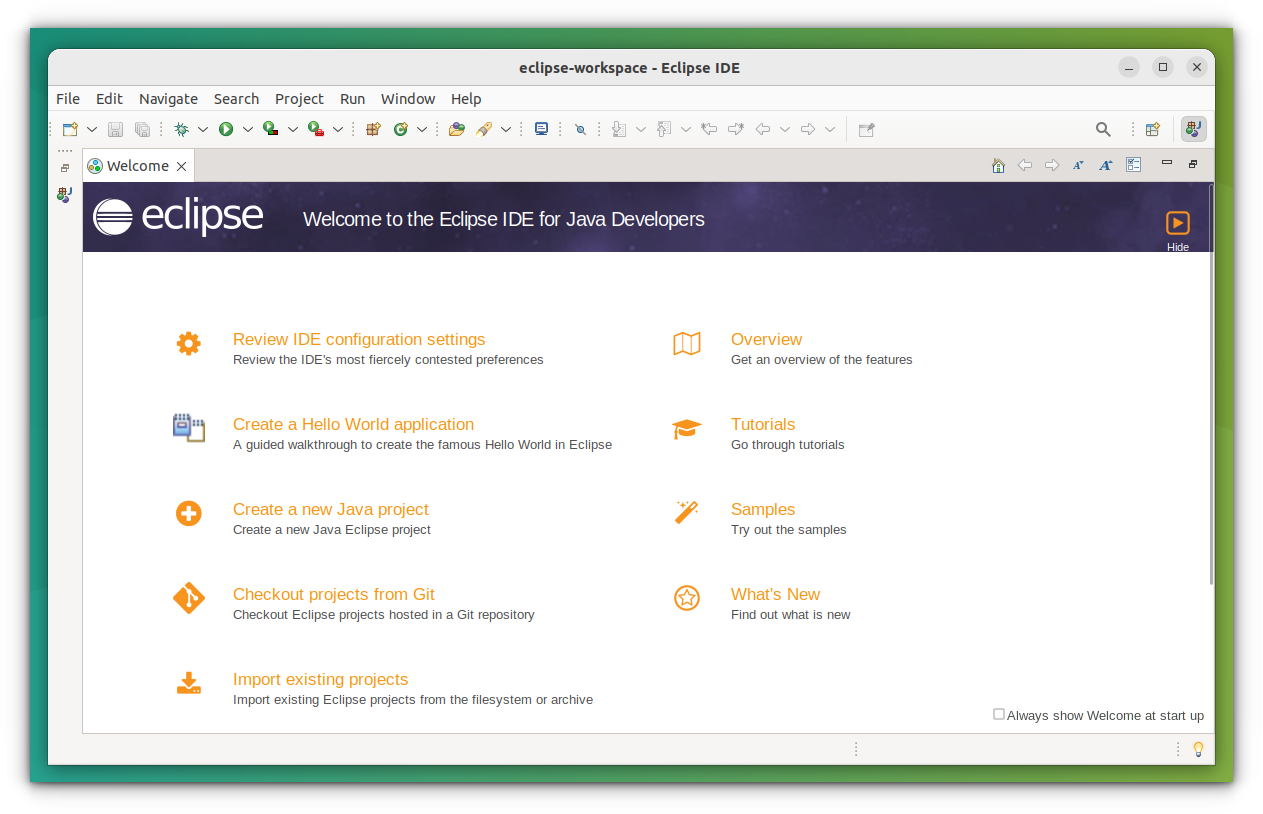This screenshot has width=1263, height=814.
Task: Open the Customize Page icon
Action: (x=1134, y=165)
